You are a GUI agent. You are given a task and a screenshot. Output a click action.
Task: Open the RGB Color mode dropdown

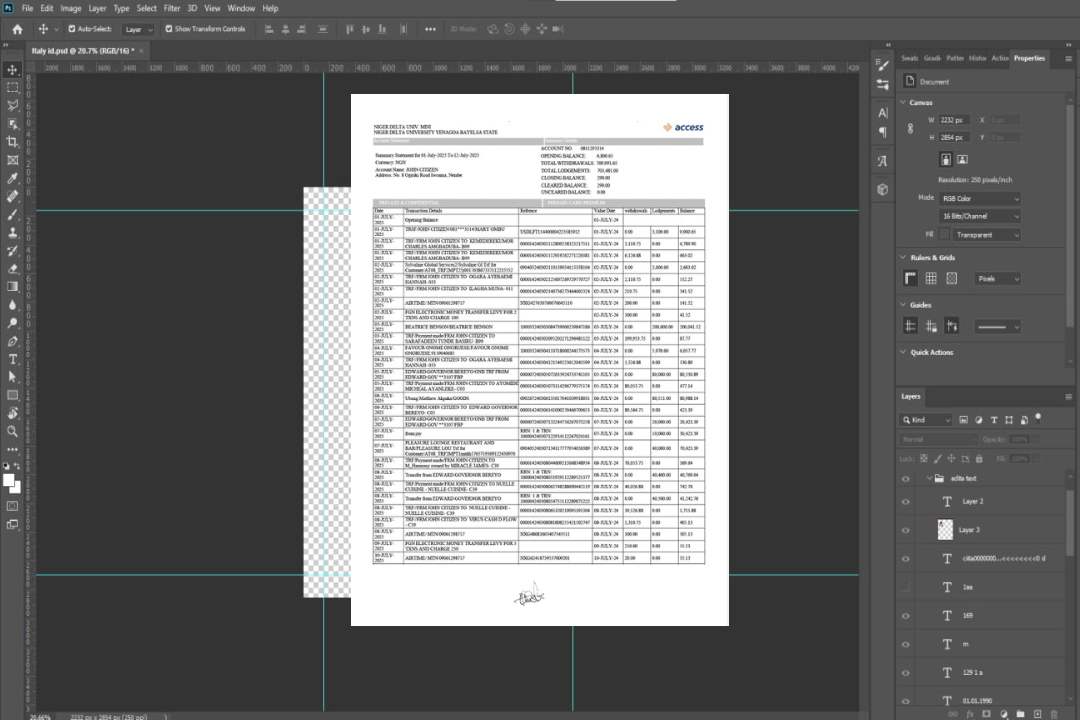(979, 198)
